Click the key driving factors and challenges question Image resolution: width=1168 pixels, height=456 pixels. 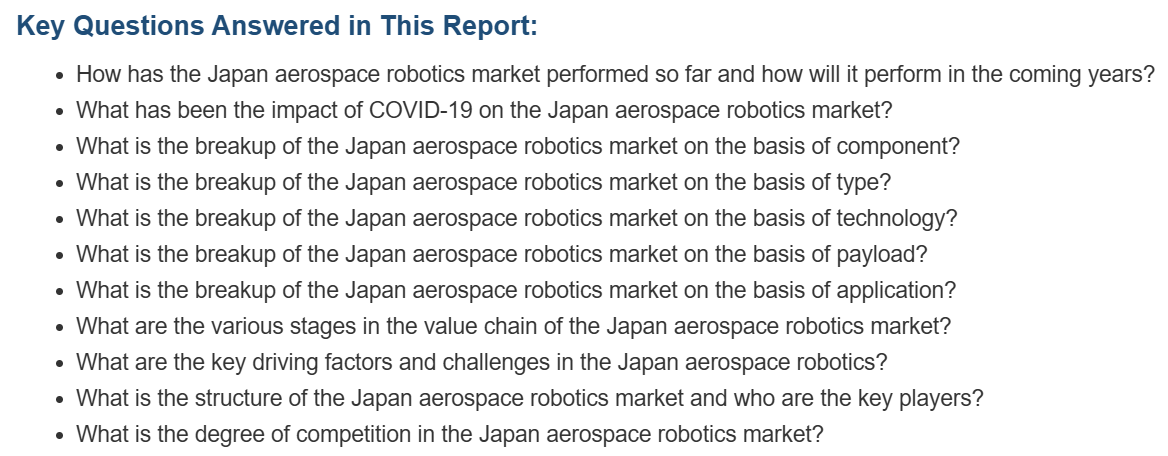[x=482, y=362]
